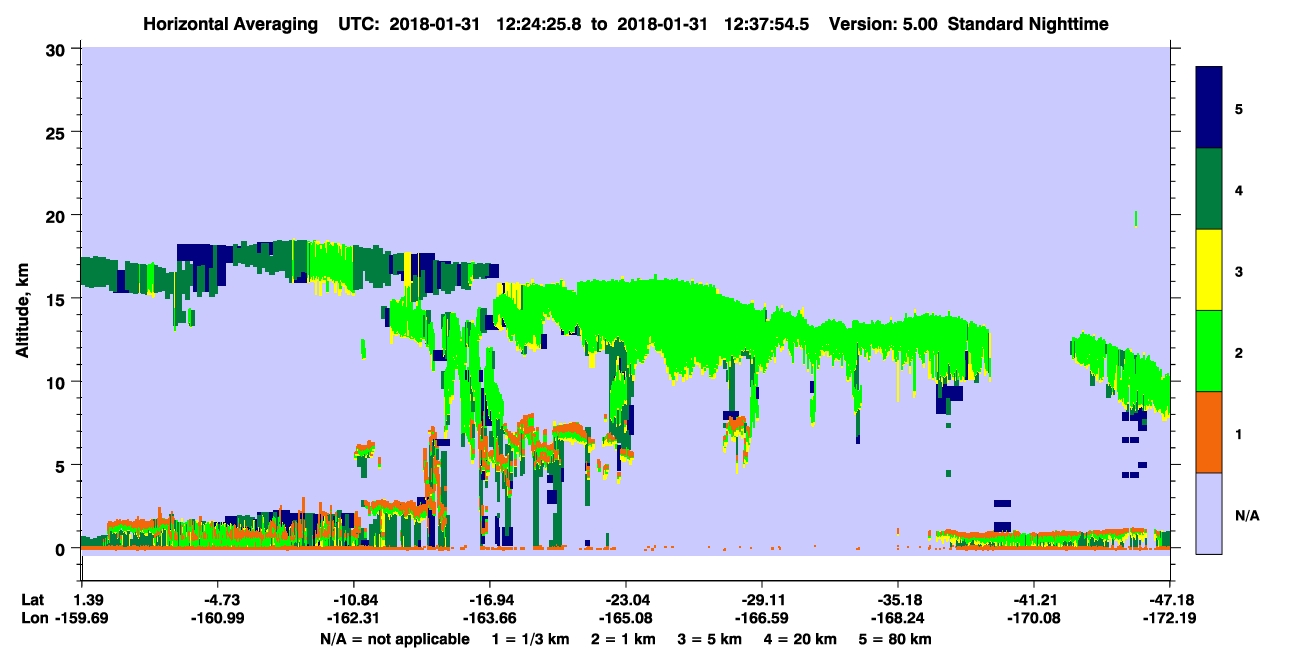This screenshot has height=667, width=1300.
Task: Click the dark green level 4 colorbar segment
Action: (1209, 189)
